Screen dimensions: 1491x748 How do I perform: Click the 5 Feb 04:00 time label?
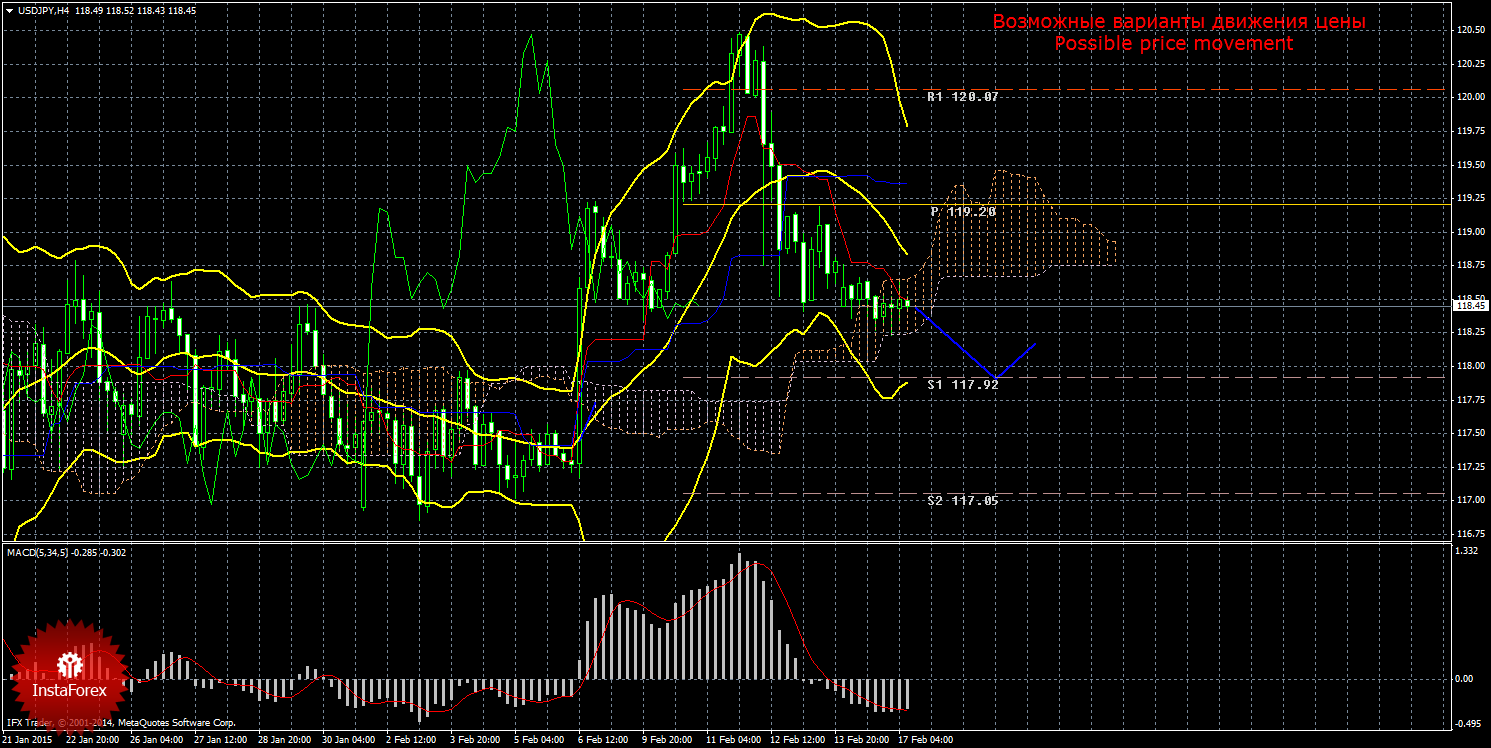pos(540,741)
